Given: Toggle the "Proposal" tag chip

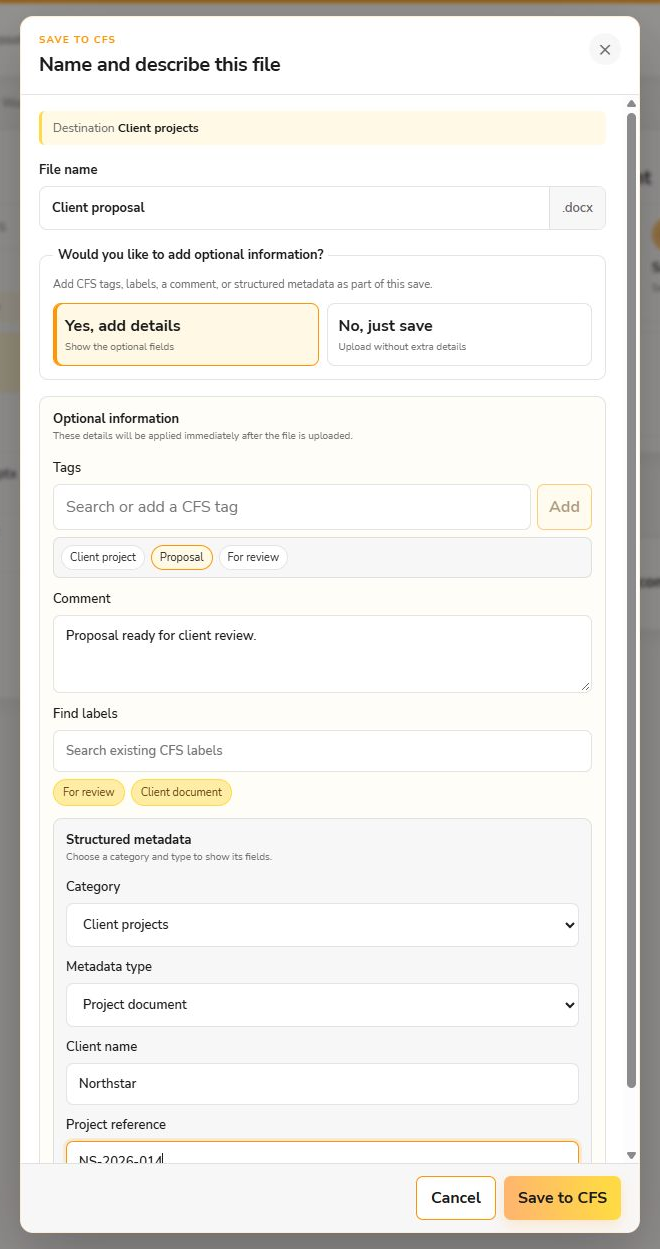Looking at the screenshot, I should tap(182, 557).
